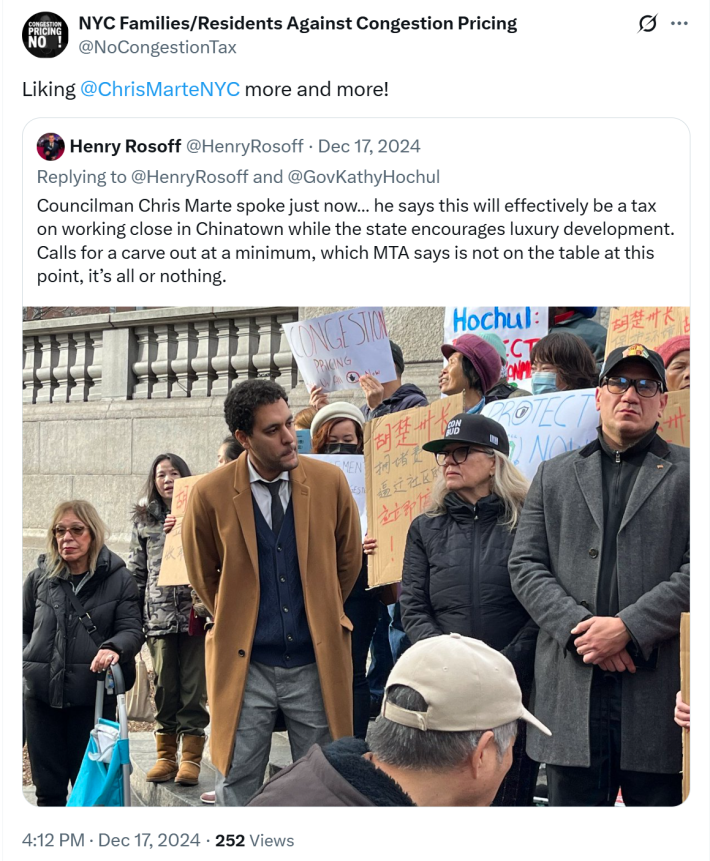Open the three-dot more options menu

pos(679,24)
